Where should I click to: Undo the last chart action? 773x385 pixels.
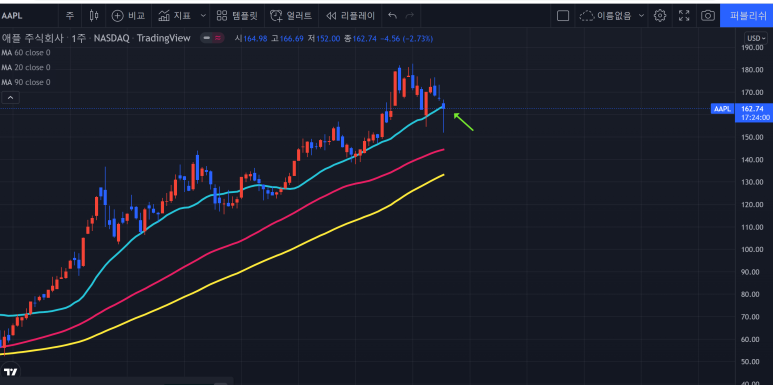[392, 16]
